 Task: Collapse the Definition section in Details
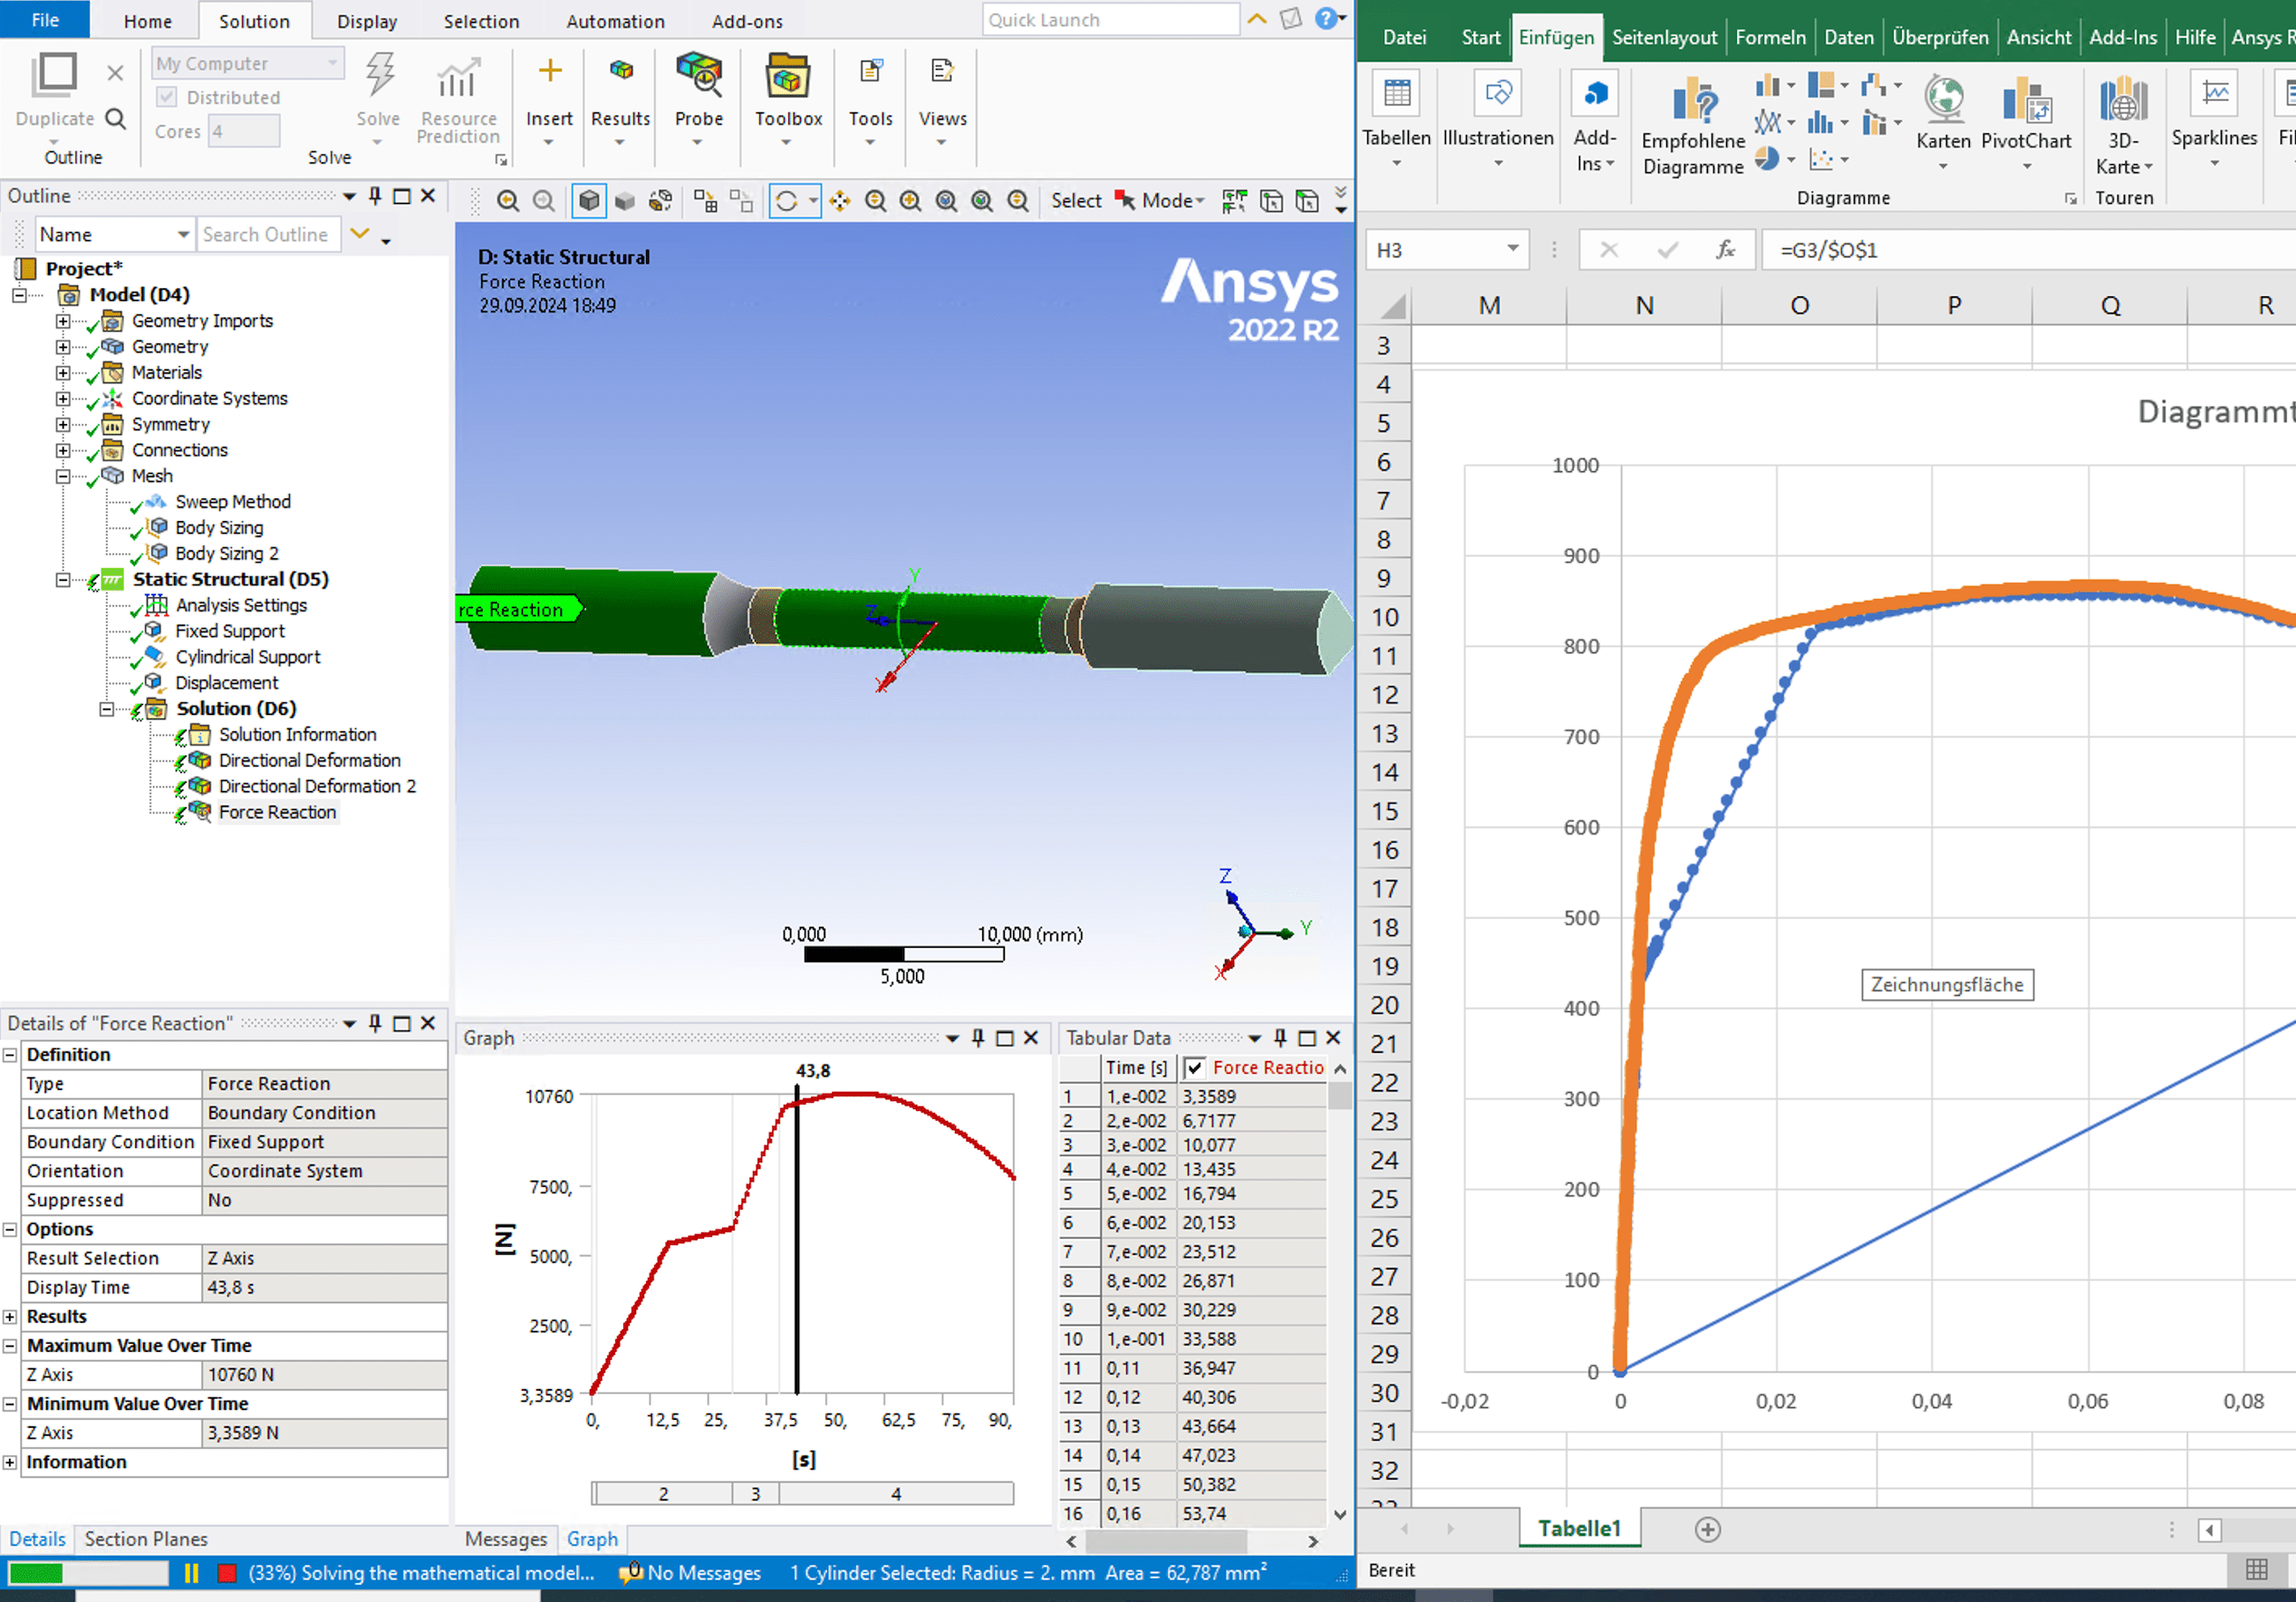click(x=10, y=1054)
